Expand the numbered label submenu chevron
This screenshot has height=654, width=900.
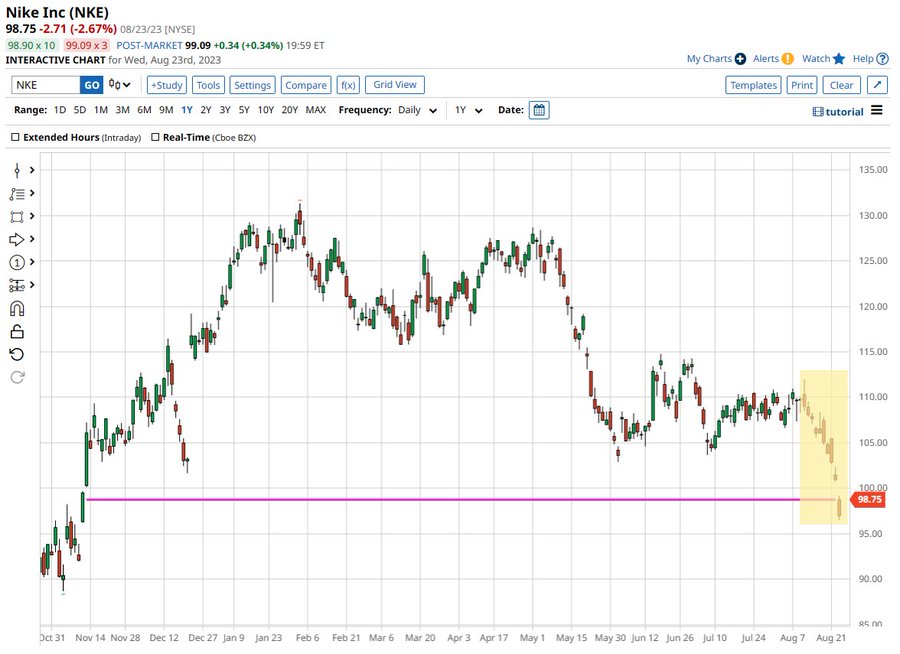[x=32, y=262]
